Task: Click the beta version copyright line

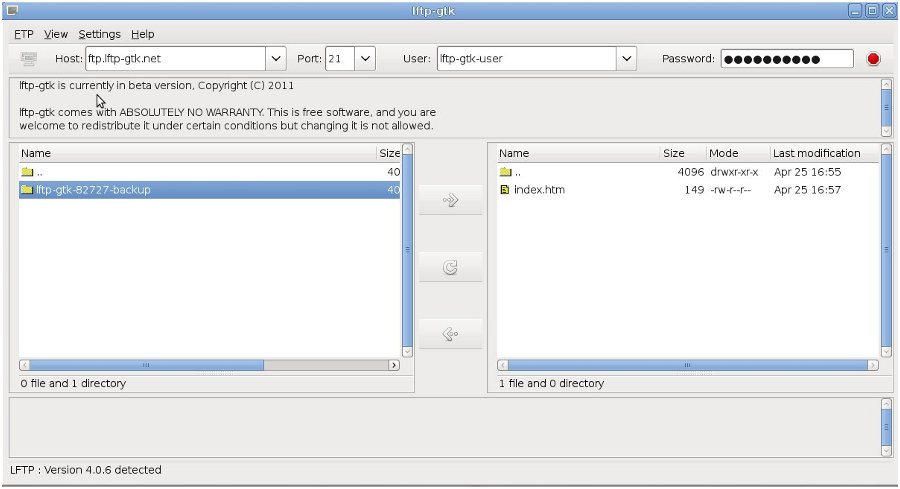Action: (156, 86)
